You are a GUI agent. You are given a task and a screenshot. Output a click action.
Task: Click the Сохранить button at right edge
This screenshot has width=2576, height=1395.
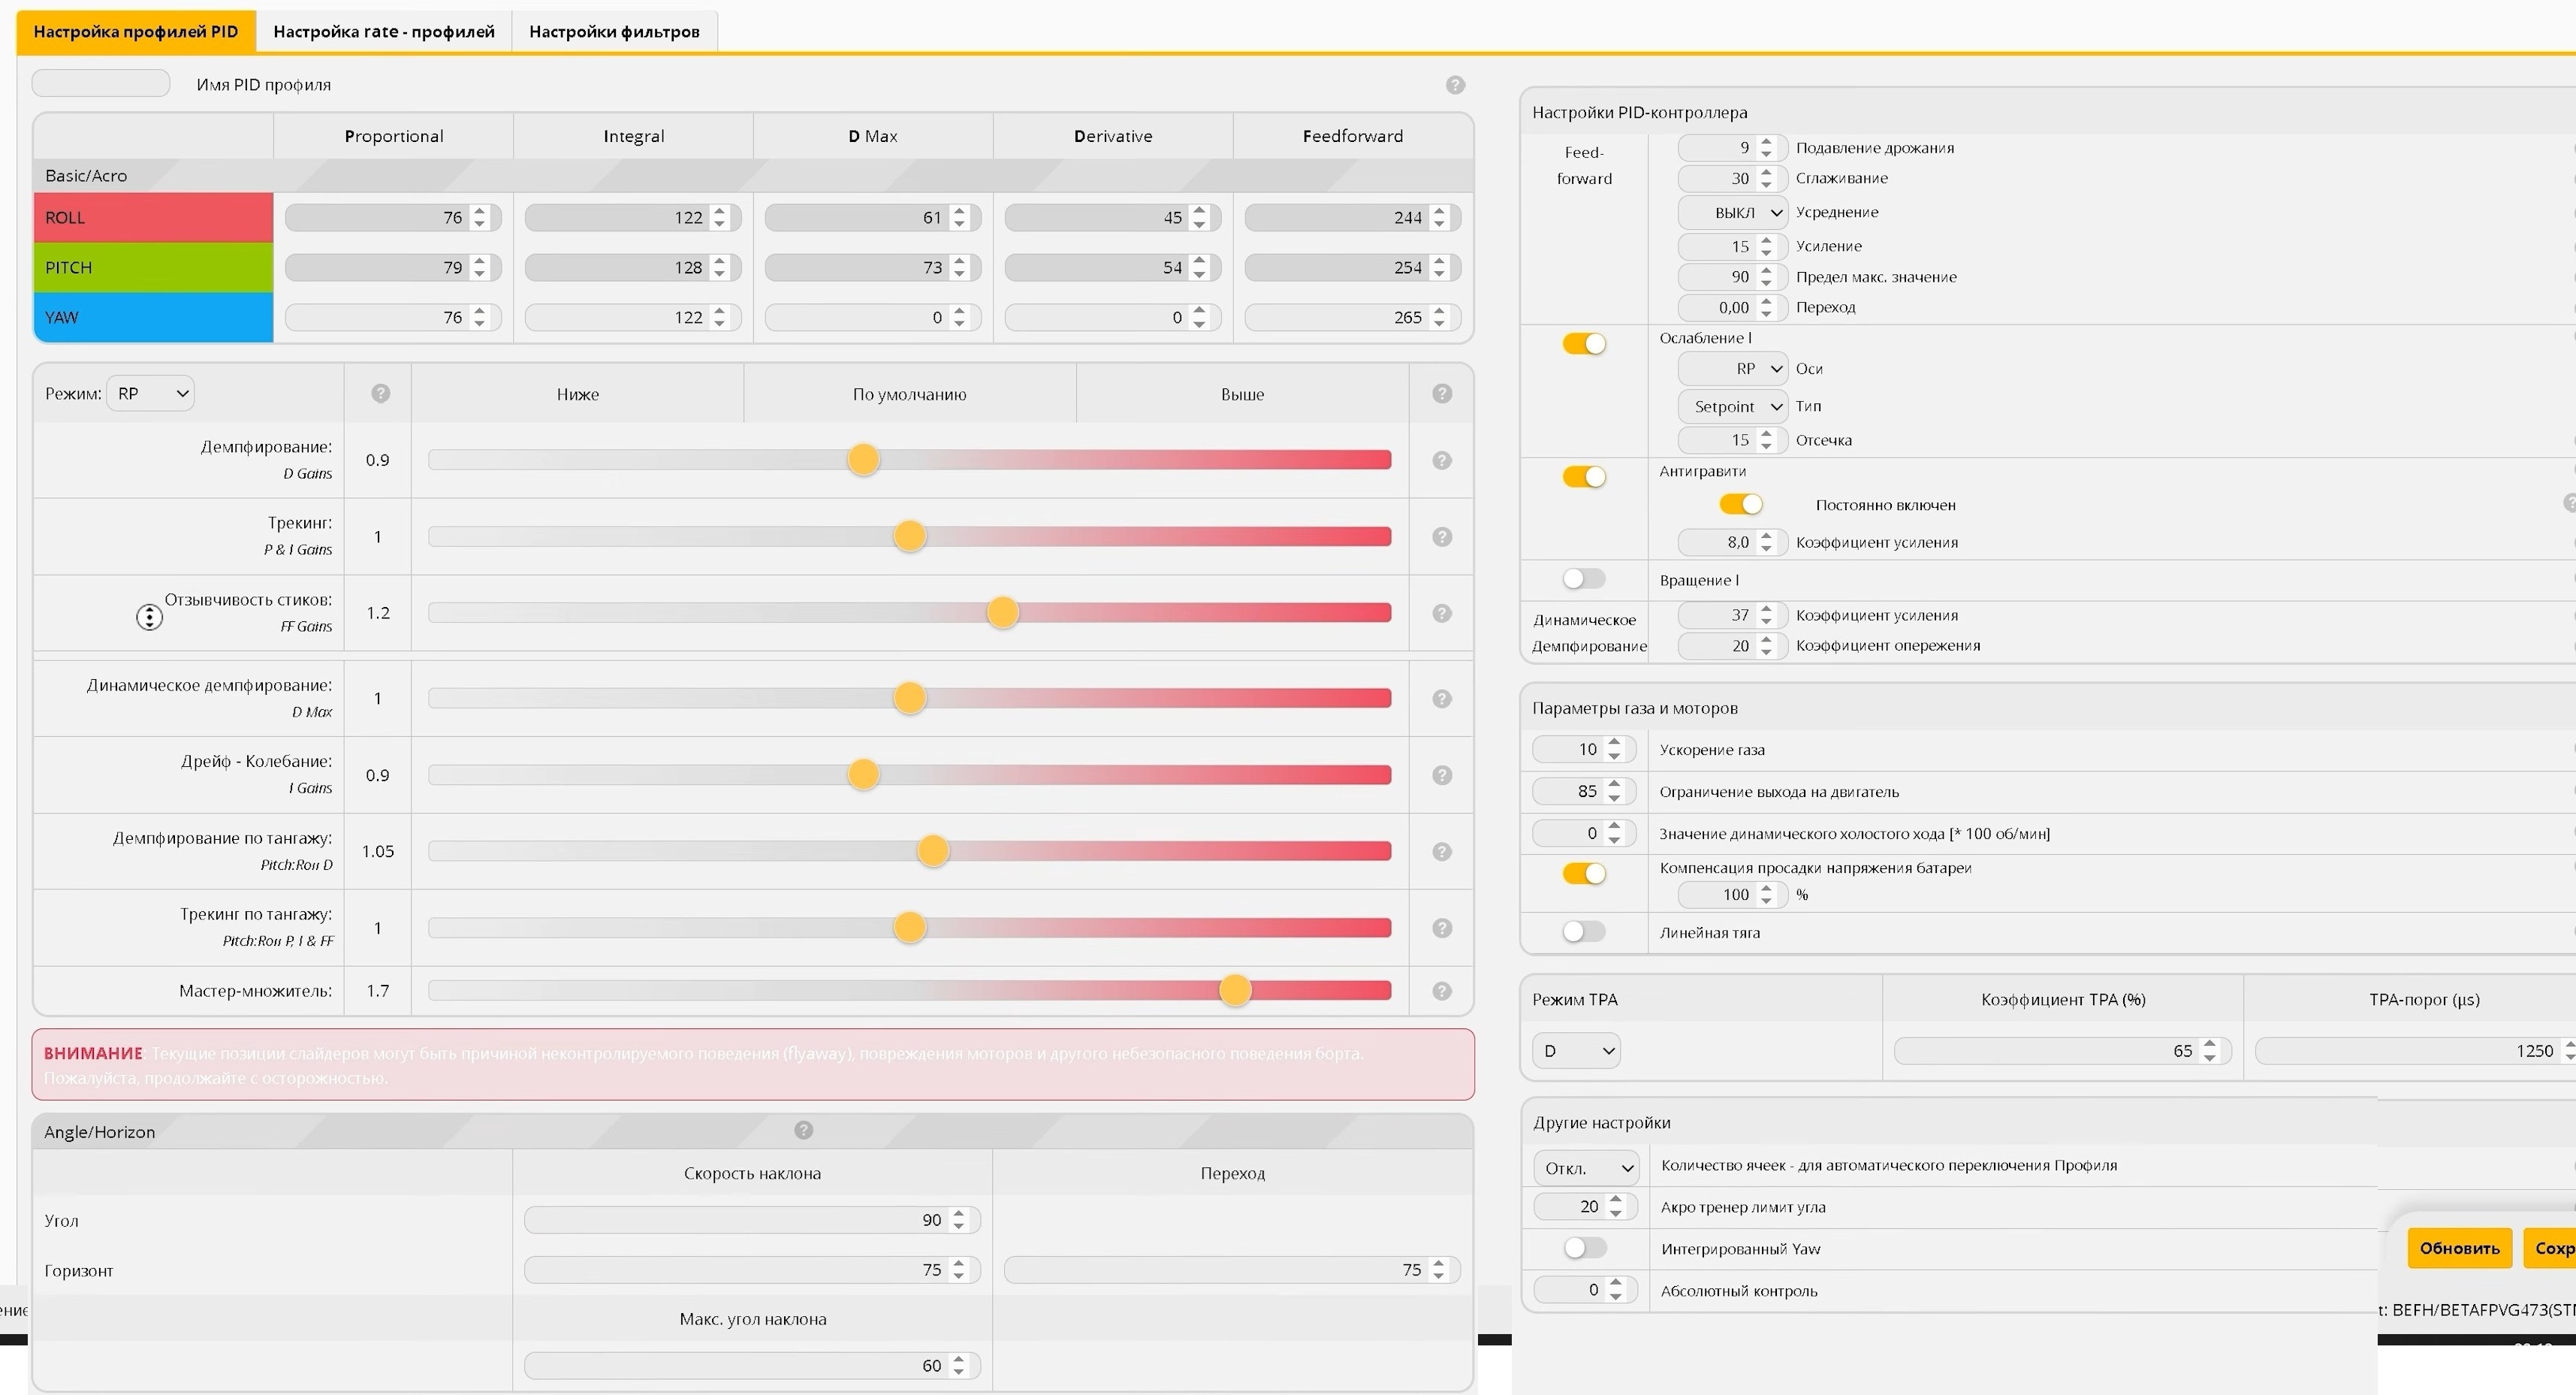coord(2552,1248)
